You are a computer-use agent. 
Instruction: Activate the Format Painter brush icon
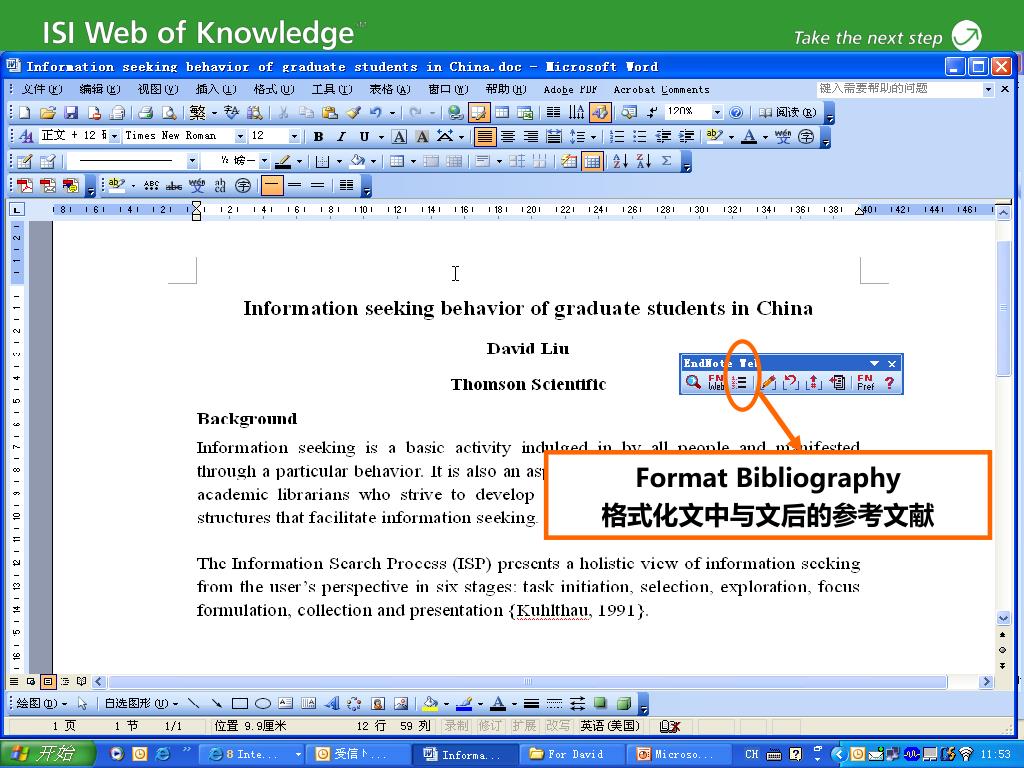(x=353, y=112)
